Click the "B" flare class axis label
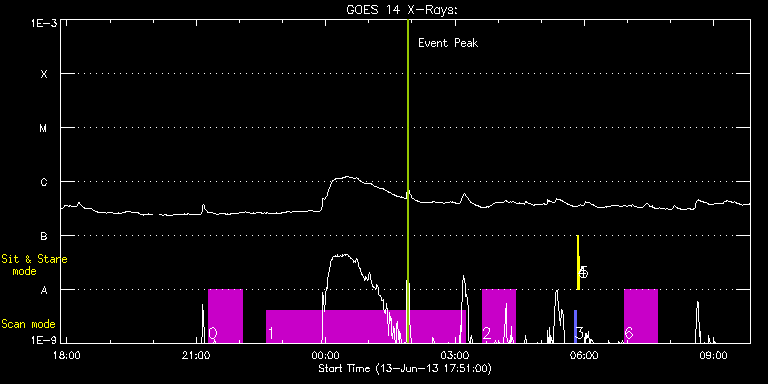 44,236
